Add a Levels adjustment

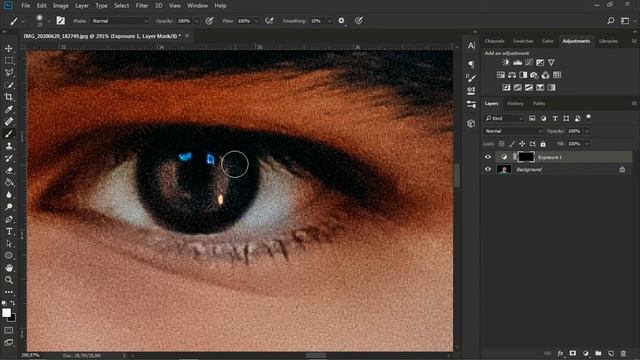coord(518,62)
